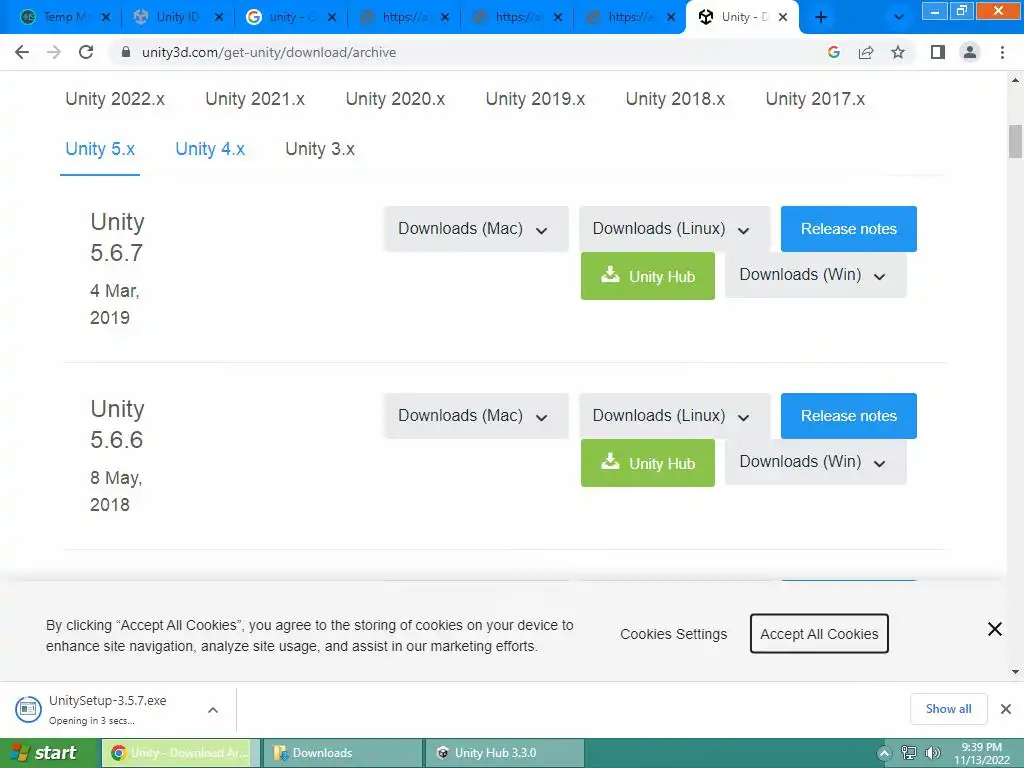This screenshot has height=768, width=1024.
Task: Close the active Unity download tab
Action: tap(783, 17)
